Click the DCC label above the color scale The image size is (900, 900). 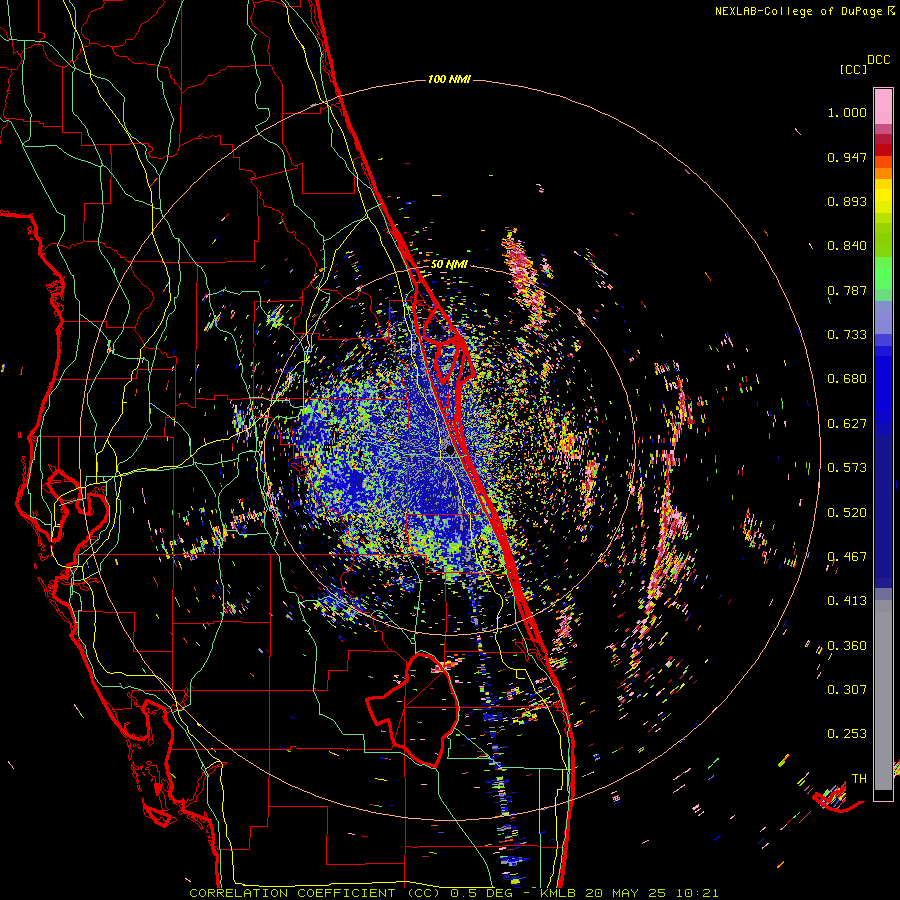tap(878, 60)
